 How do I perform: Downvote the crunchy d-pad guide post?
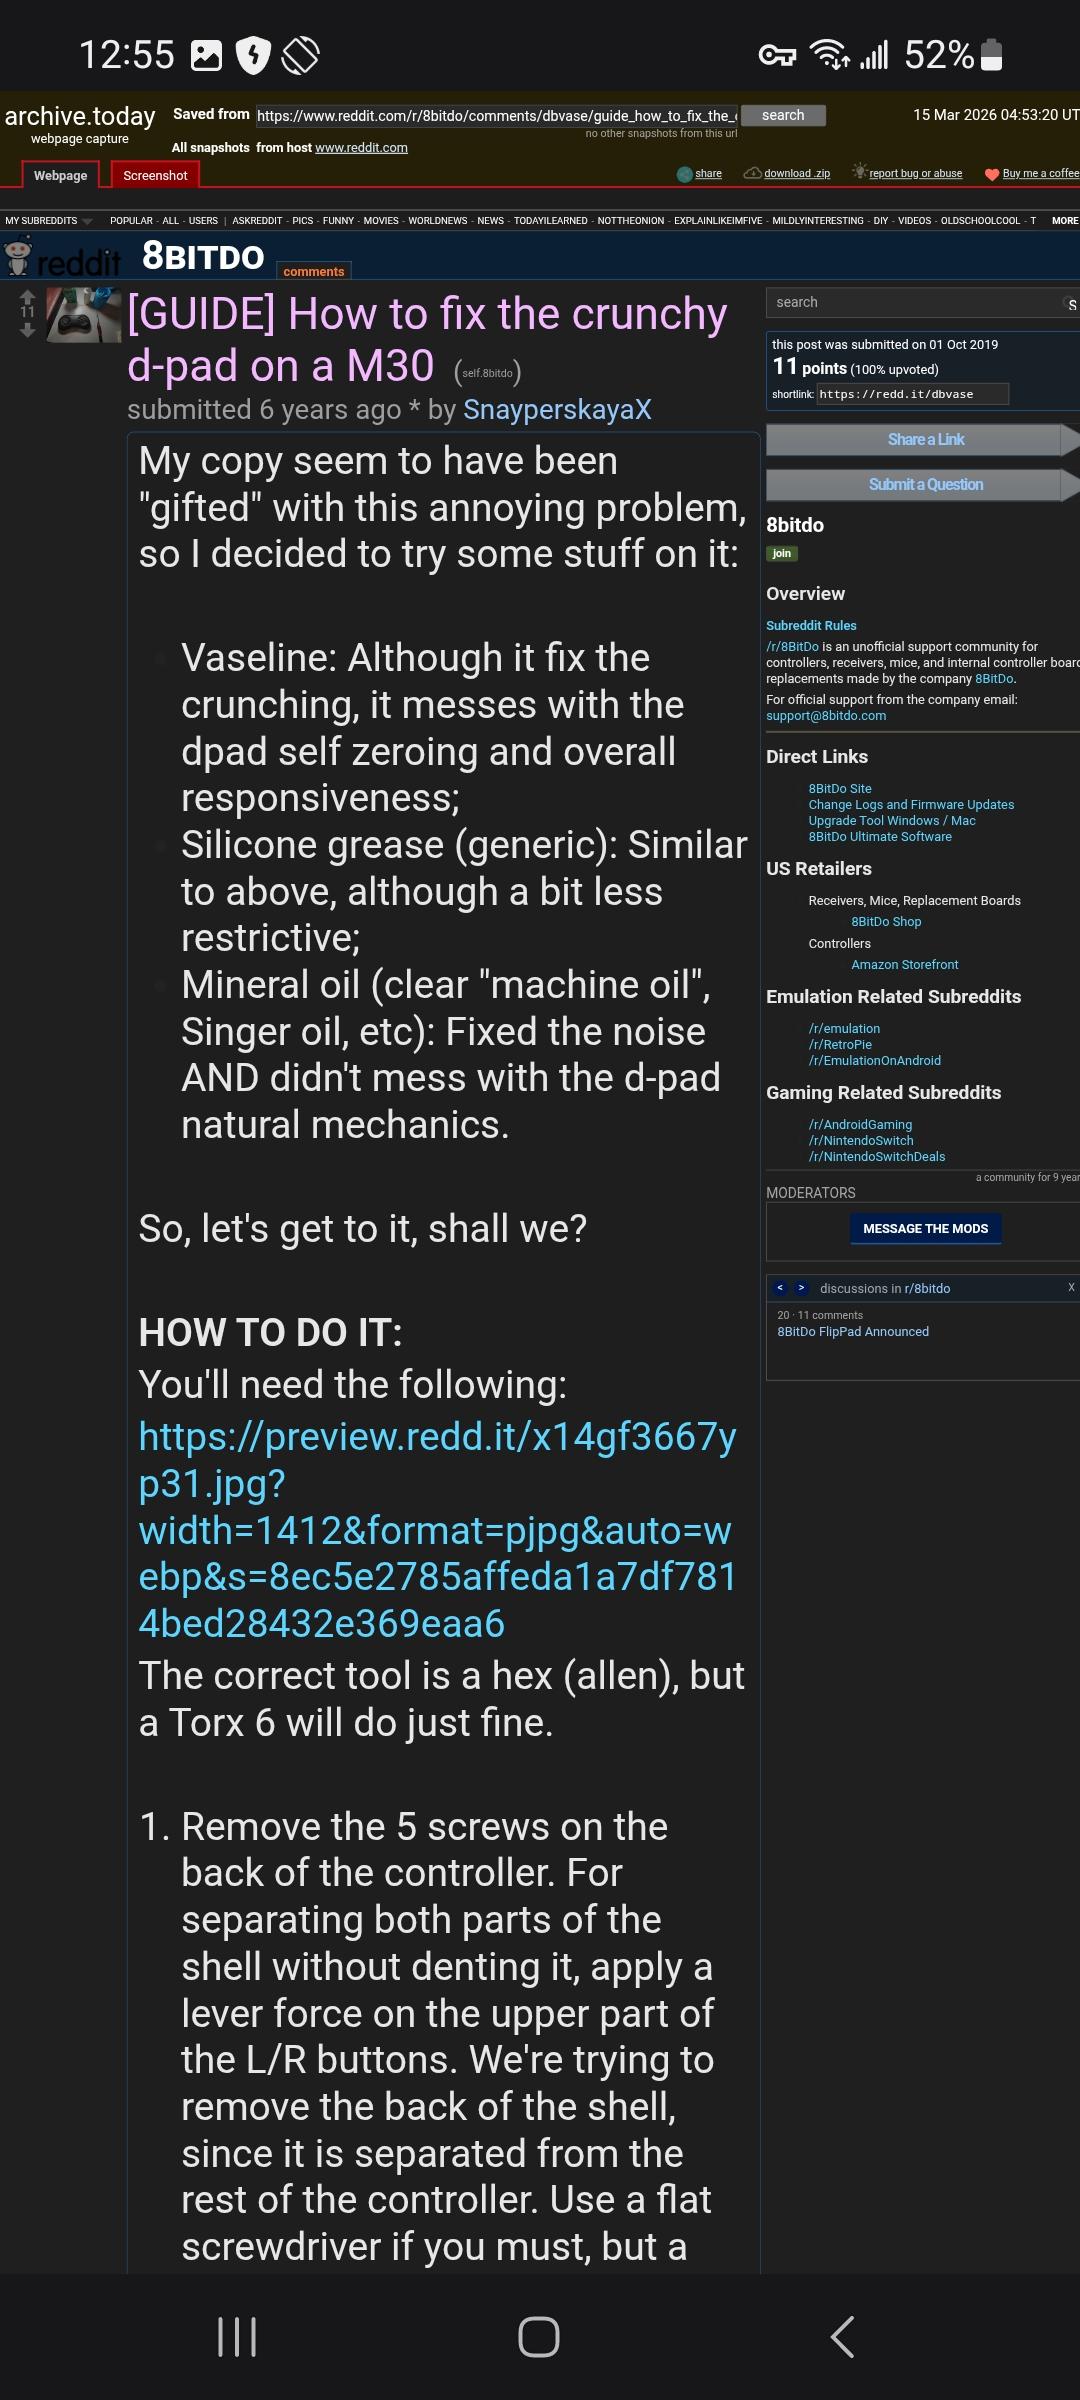(27, 330)
